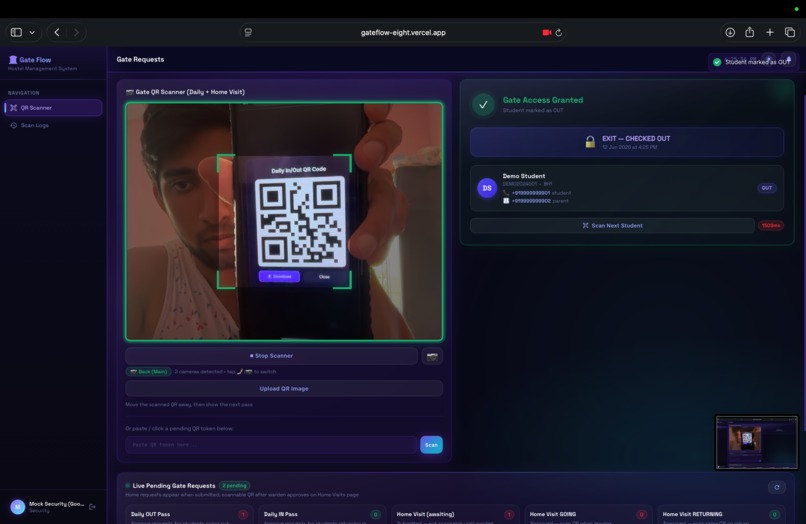Focus the gateflow-eight.vercel.app address bar
The height and width of the screenshot is (524, 806).
pos(403,32)
